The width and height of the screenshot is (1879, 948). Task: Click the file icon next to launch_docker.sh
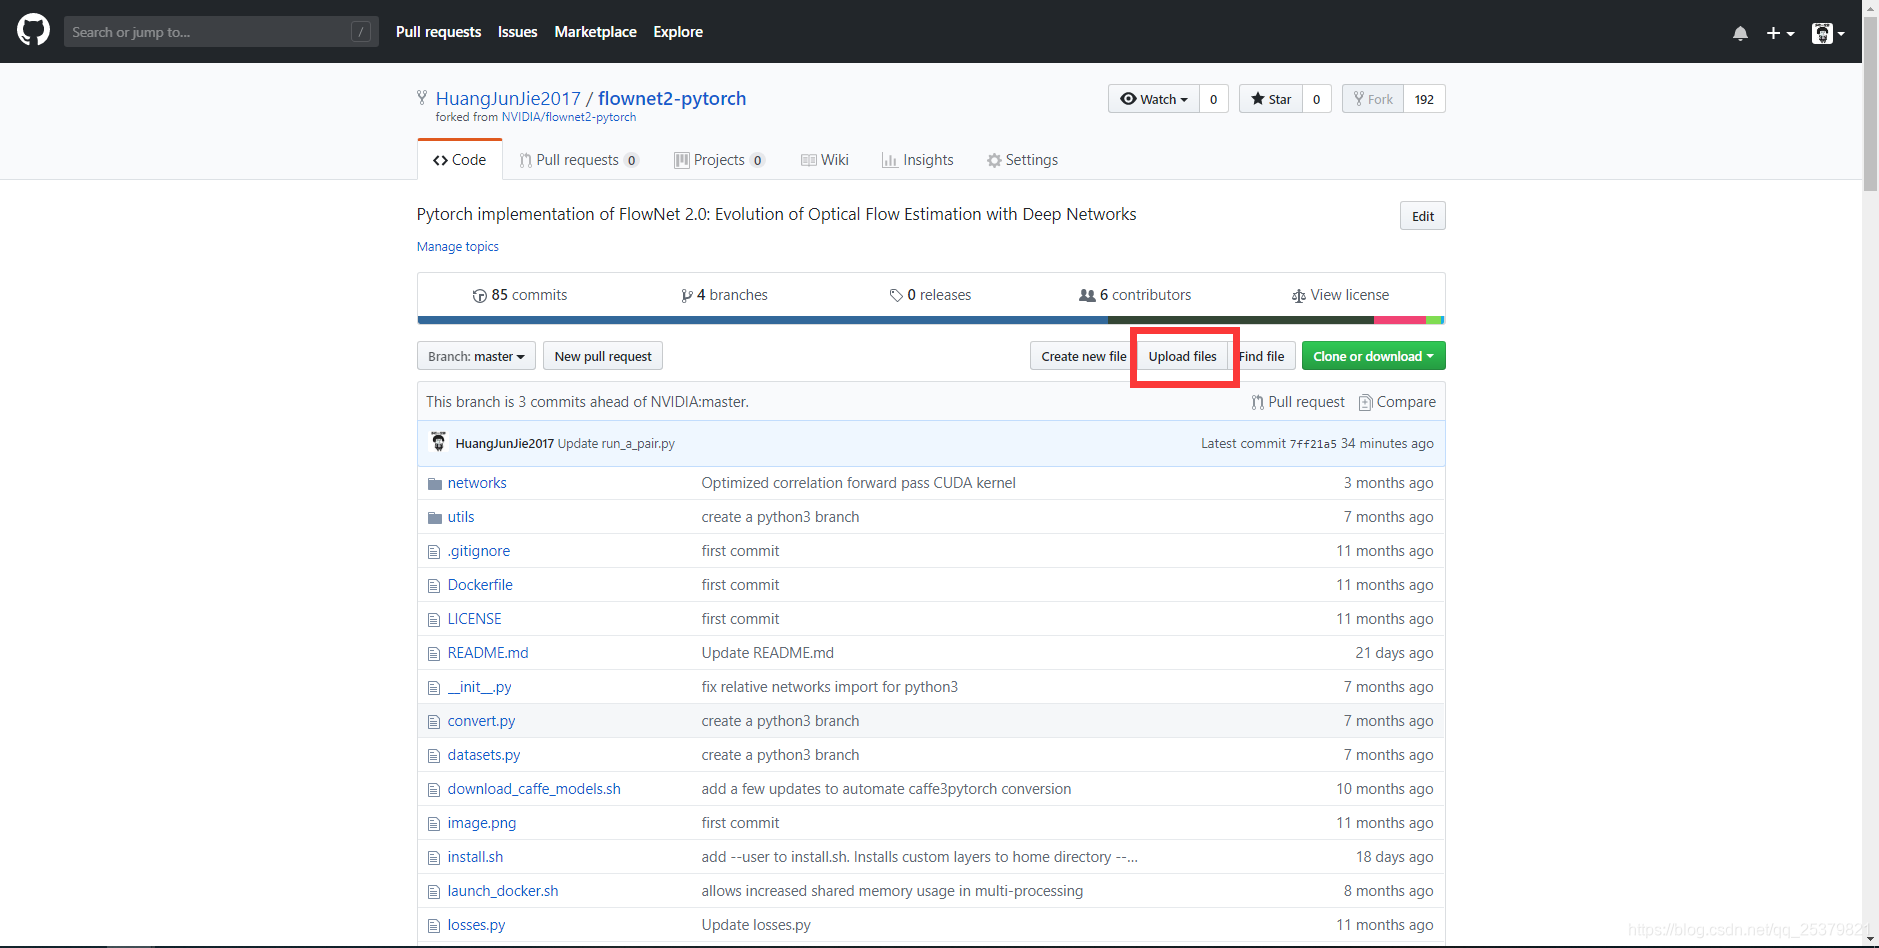(x=433, y=892)
